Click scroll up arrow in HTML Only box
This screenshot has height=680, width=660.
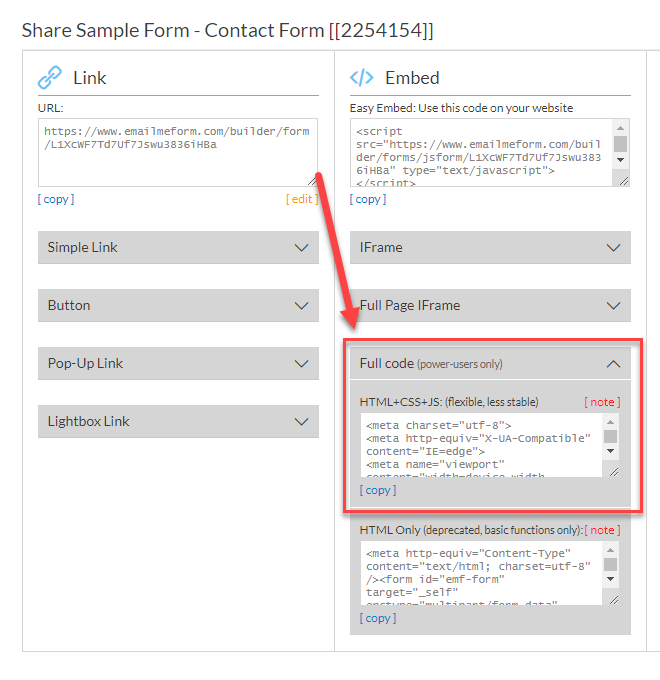(611, 550)
